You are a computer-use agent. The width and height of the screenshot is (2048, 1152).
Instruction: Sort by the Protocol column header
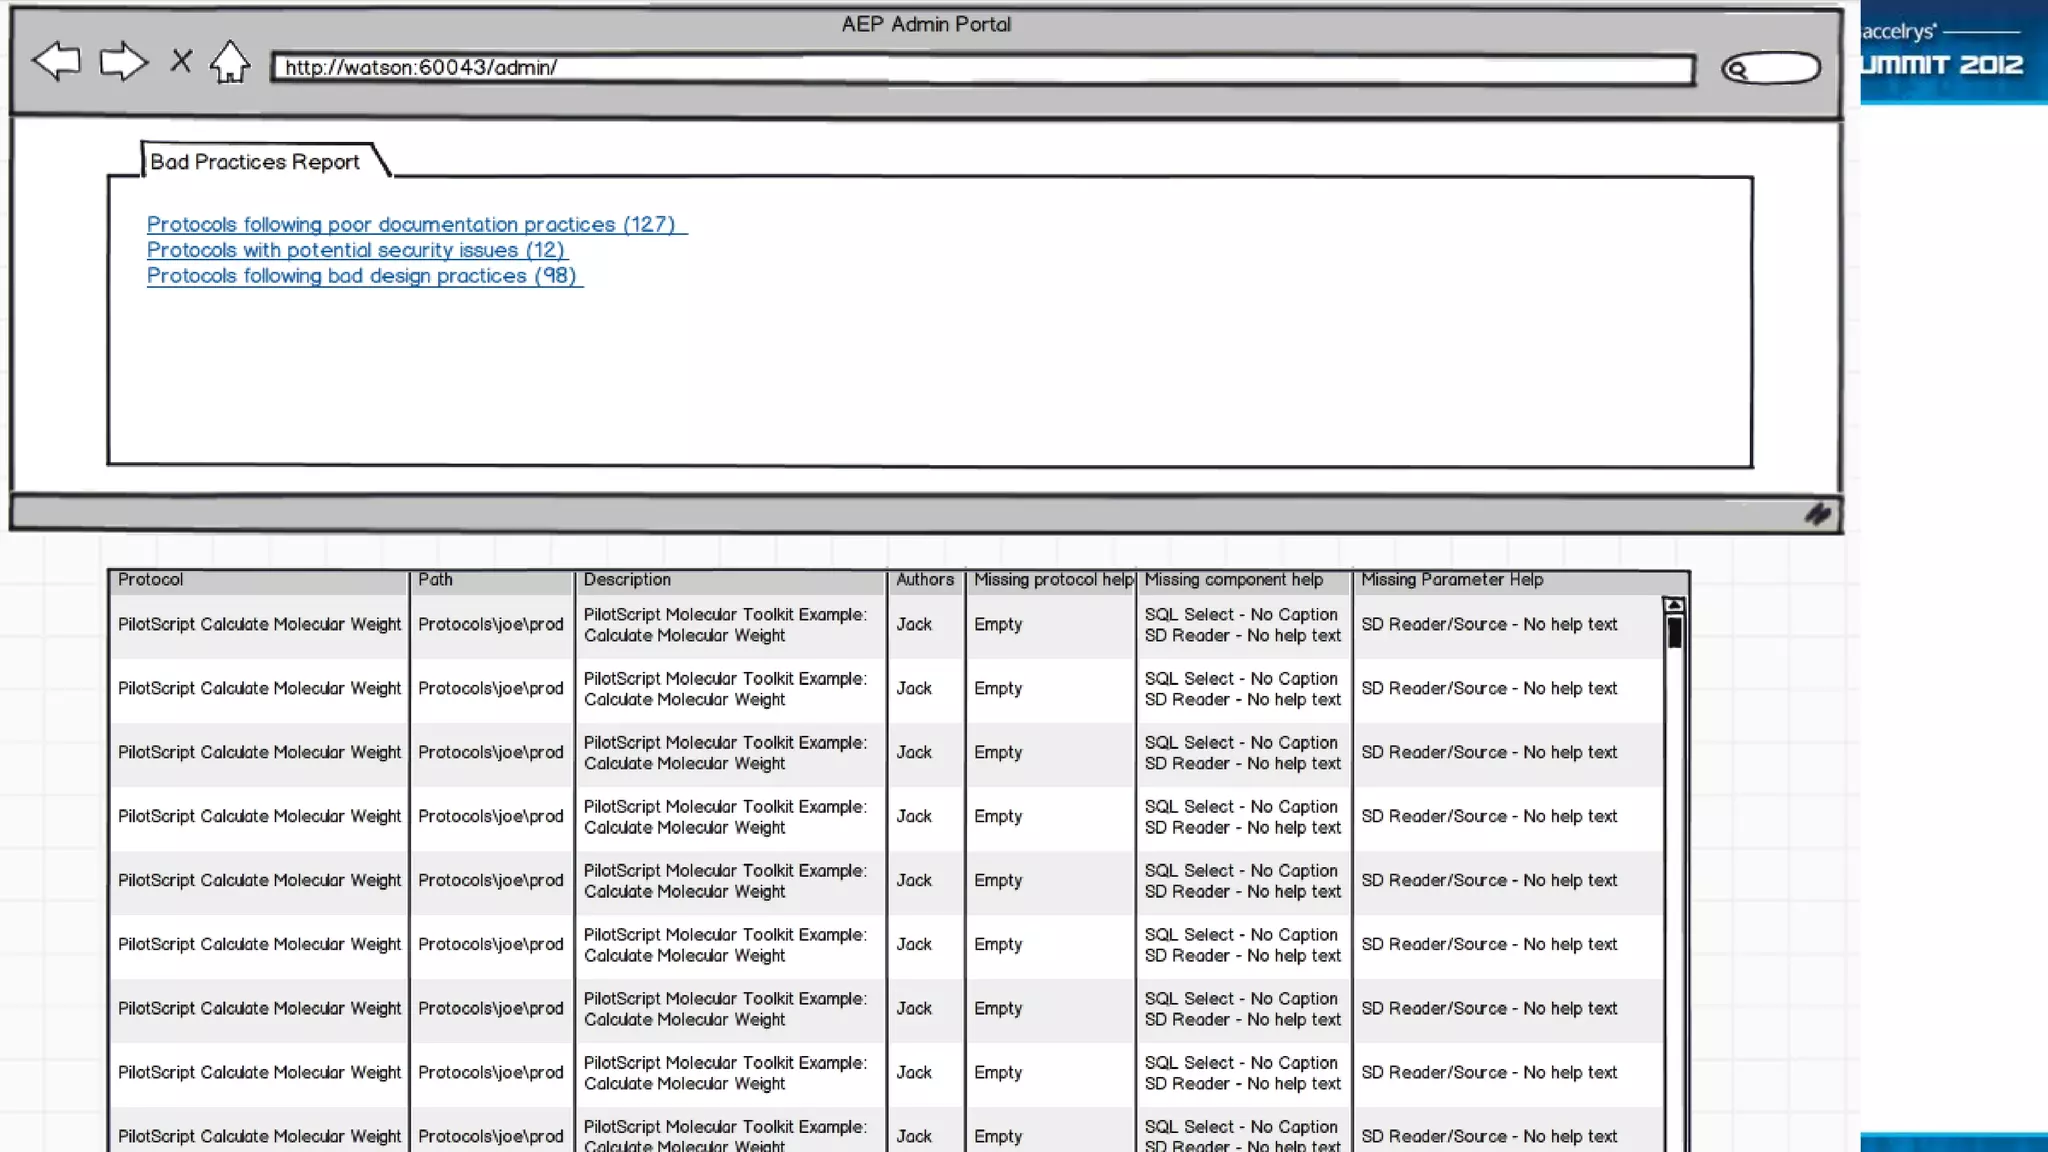click(x=151, y=580)
